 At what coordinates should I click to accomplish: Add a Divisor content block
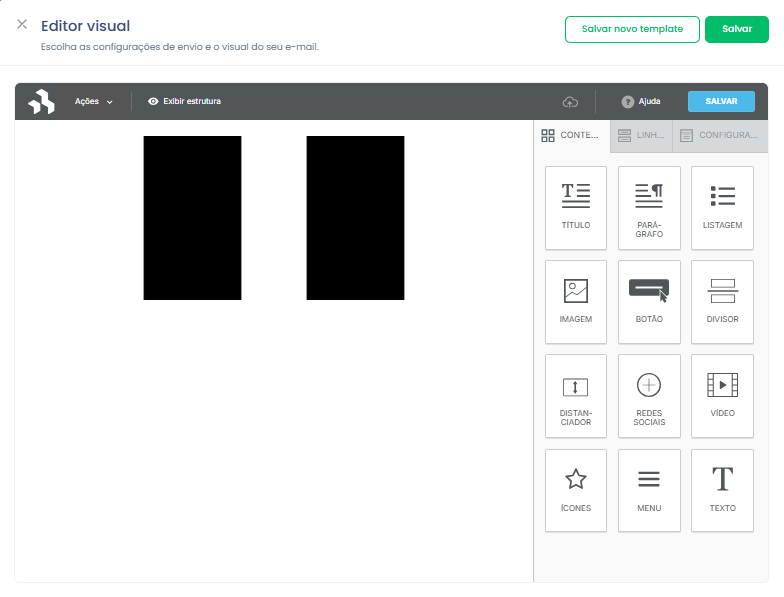click(x=722, y=302)
